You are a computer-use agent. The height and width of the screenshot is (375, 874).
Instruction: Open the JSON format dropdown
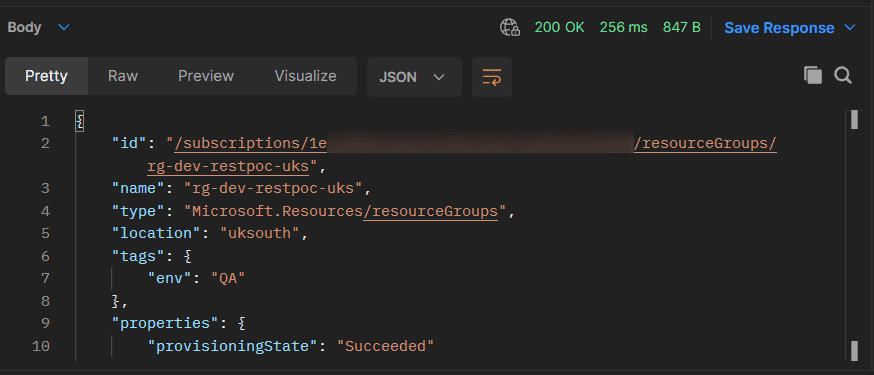point(414,77)
